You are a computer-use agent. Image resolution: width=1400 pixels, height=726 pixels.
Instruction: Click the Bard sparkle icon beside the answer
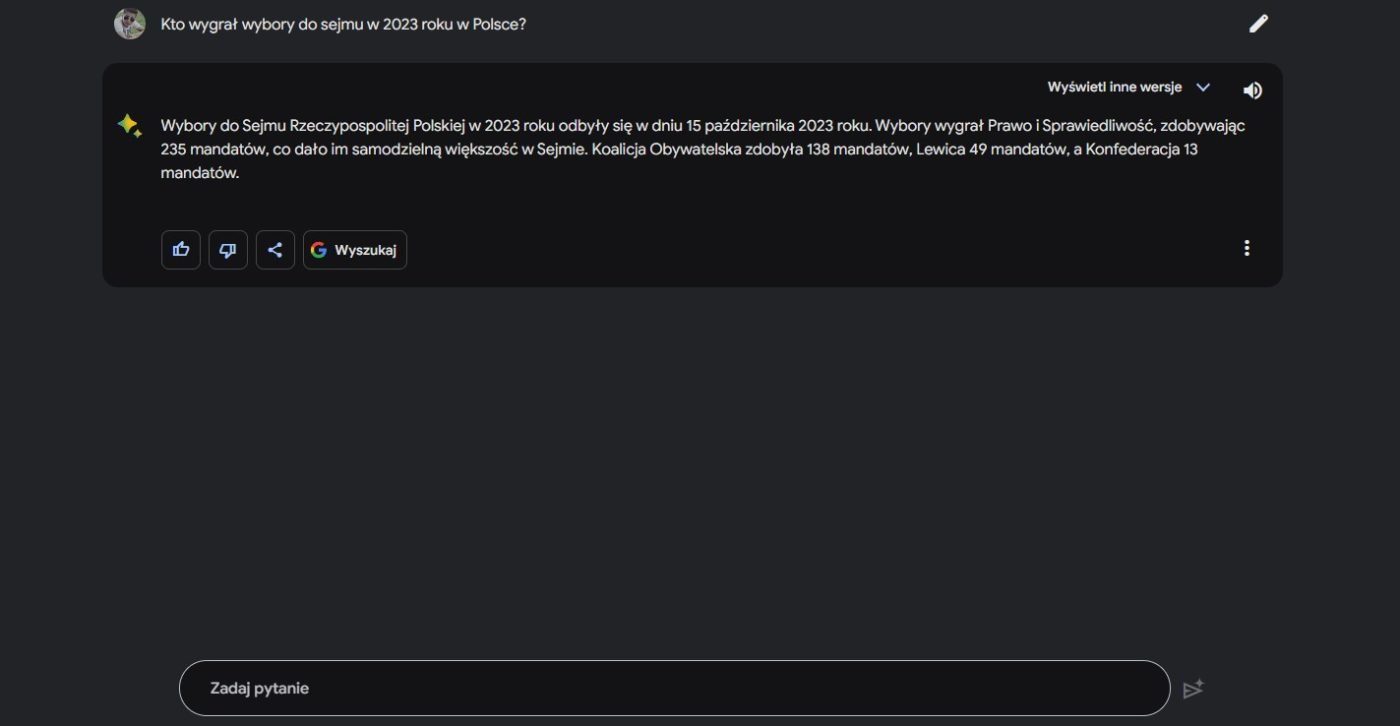coord(129,126)
